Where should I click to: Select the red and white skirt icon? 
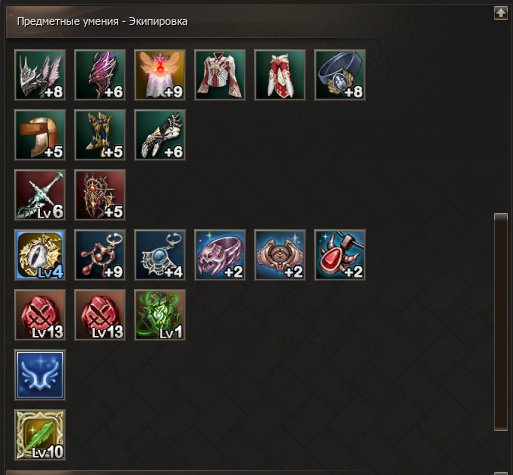280,75
